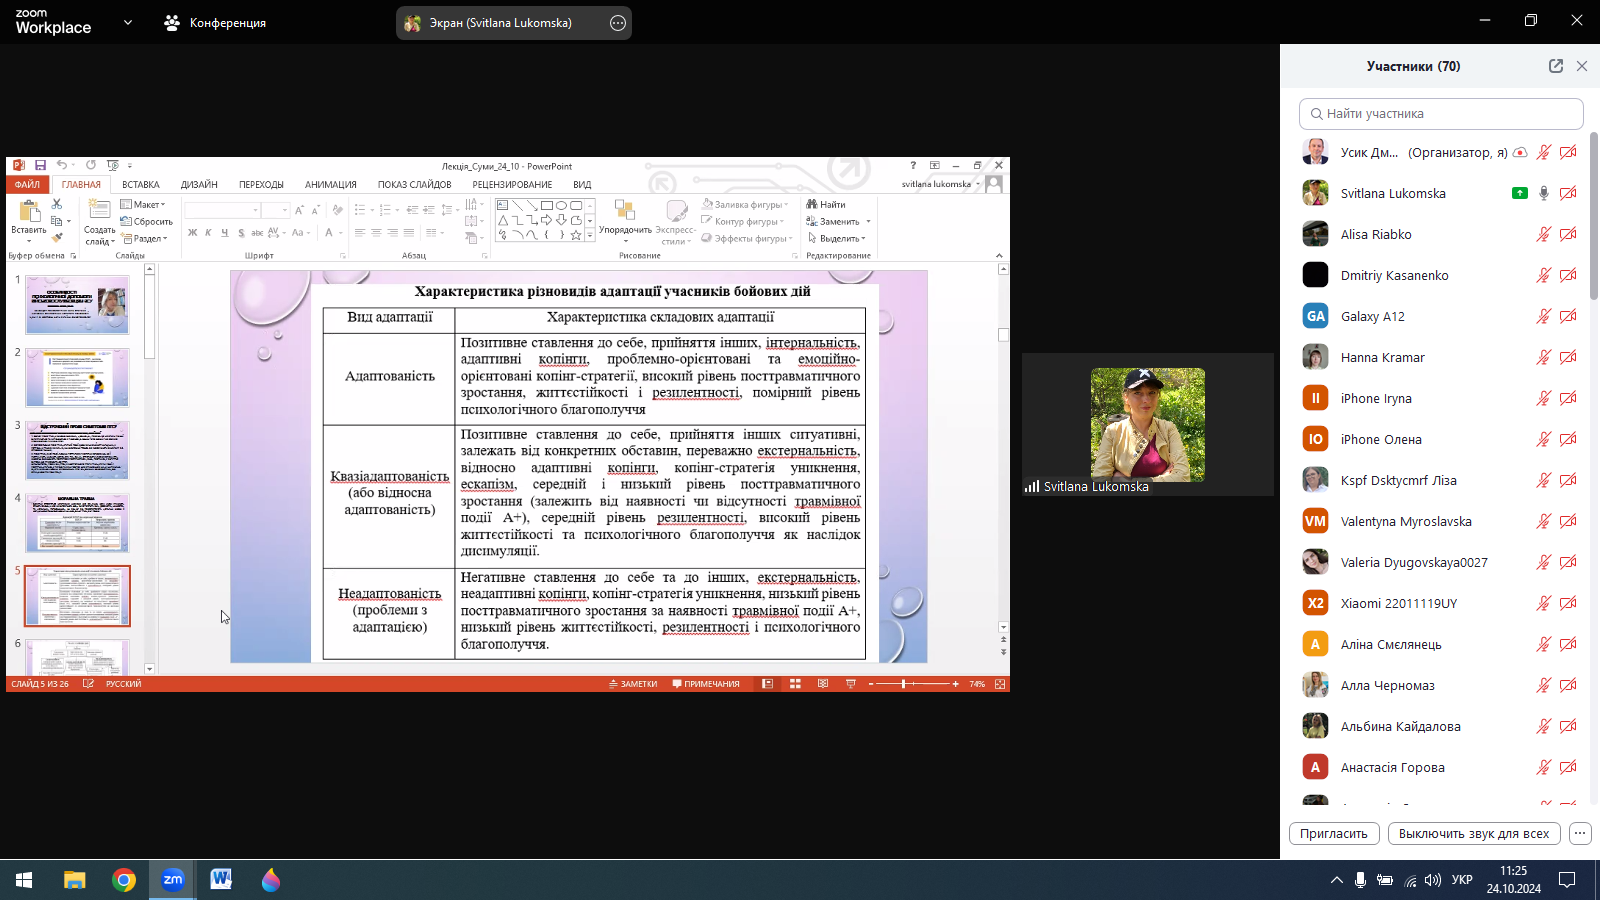Click the Reset (Сбросить) slide button
The image size is (1600, 900).
pos(147,221)
